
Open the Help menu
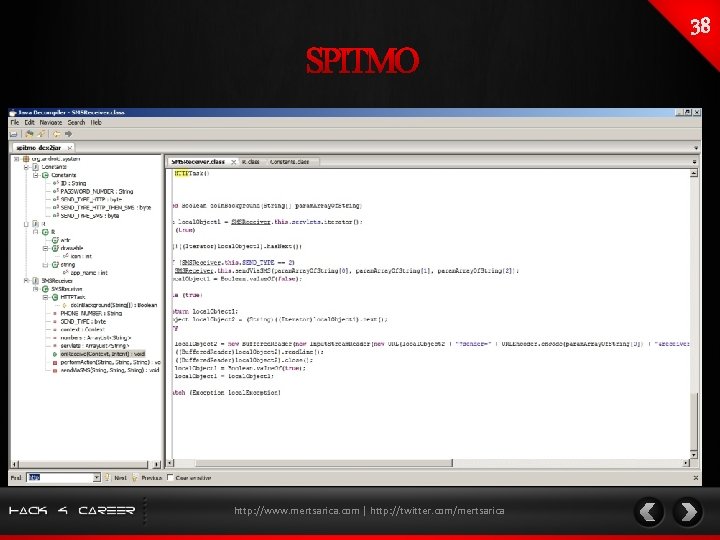[x=96, y=123]
